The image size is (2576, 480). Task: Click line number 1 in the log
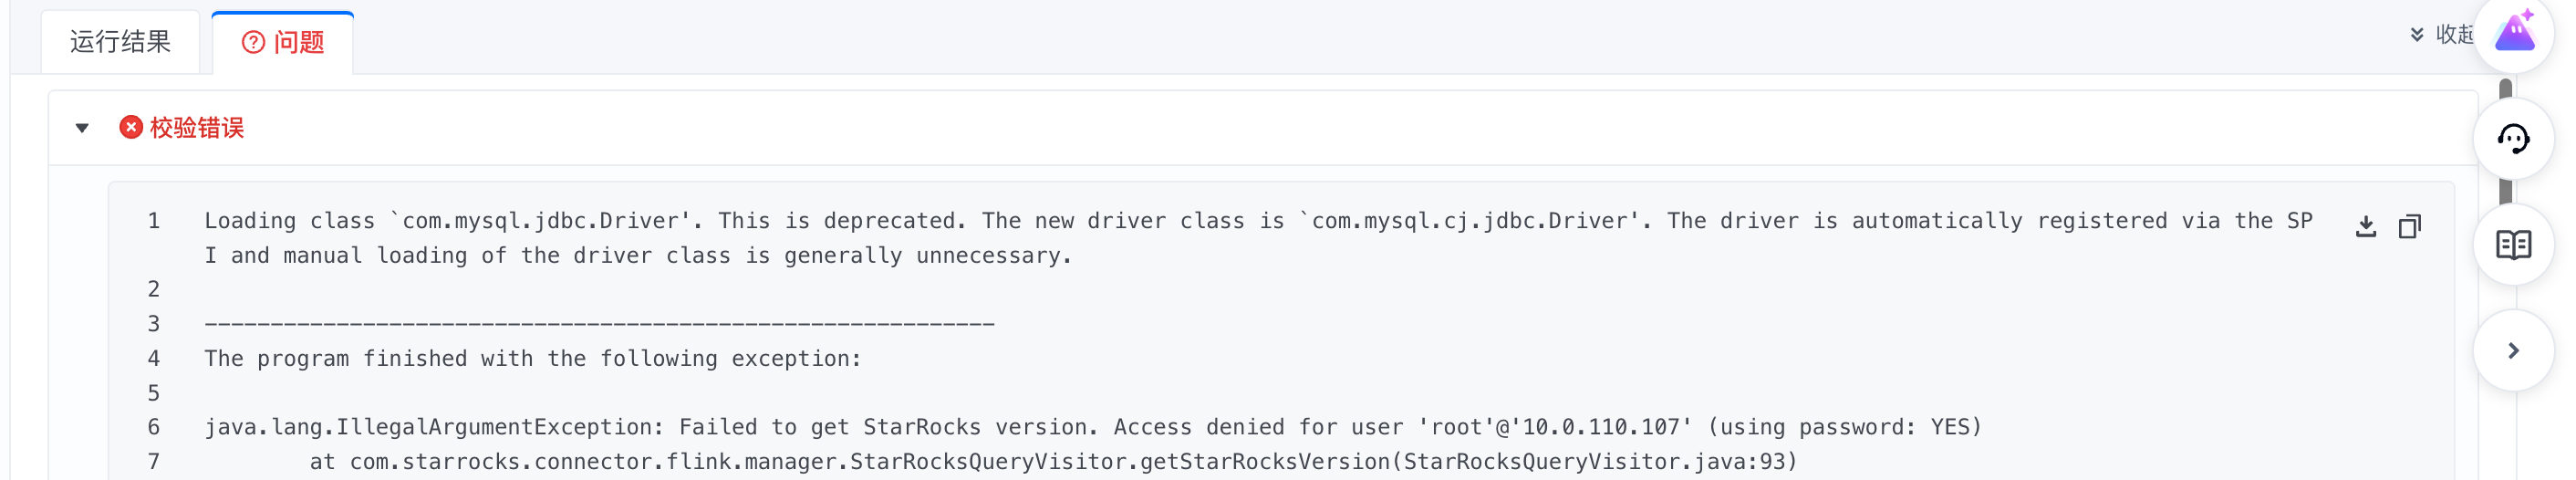click(x=154, y=221)
